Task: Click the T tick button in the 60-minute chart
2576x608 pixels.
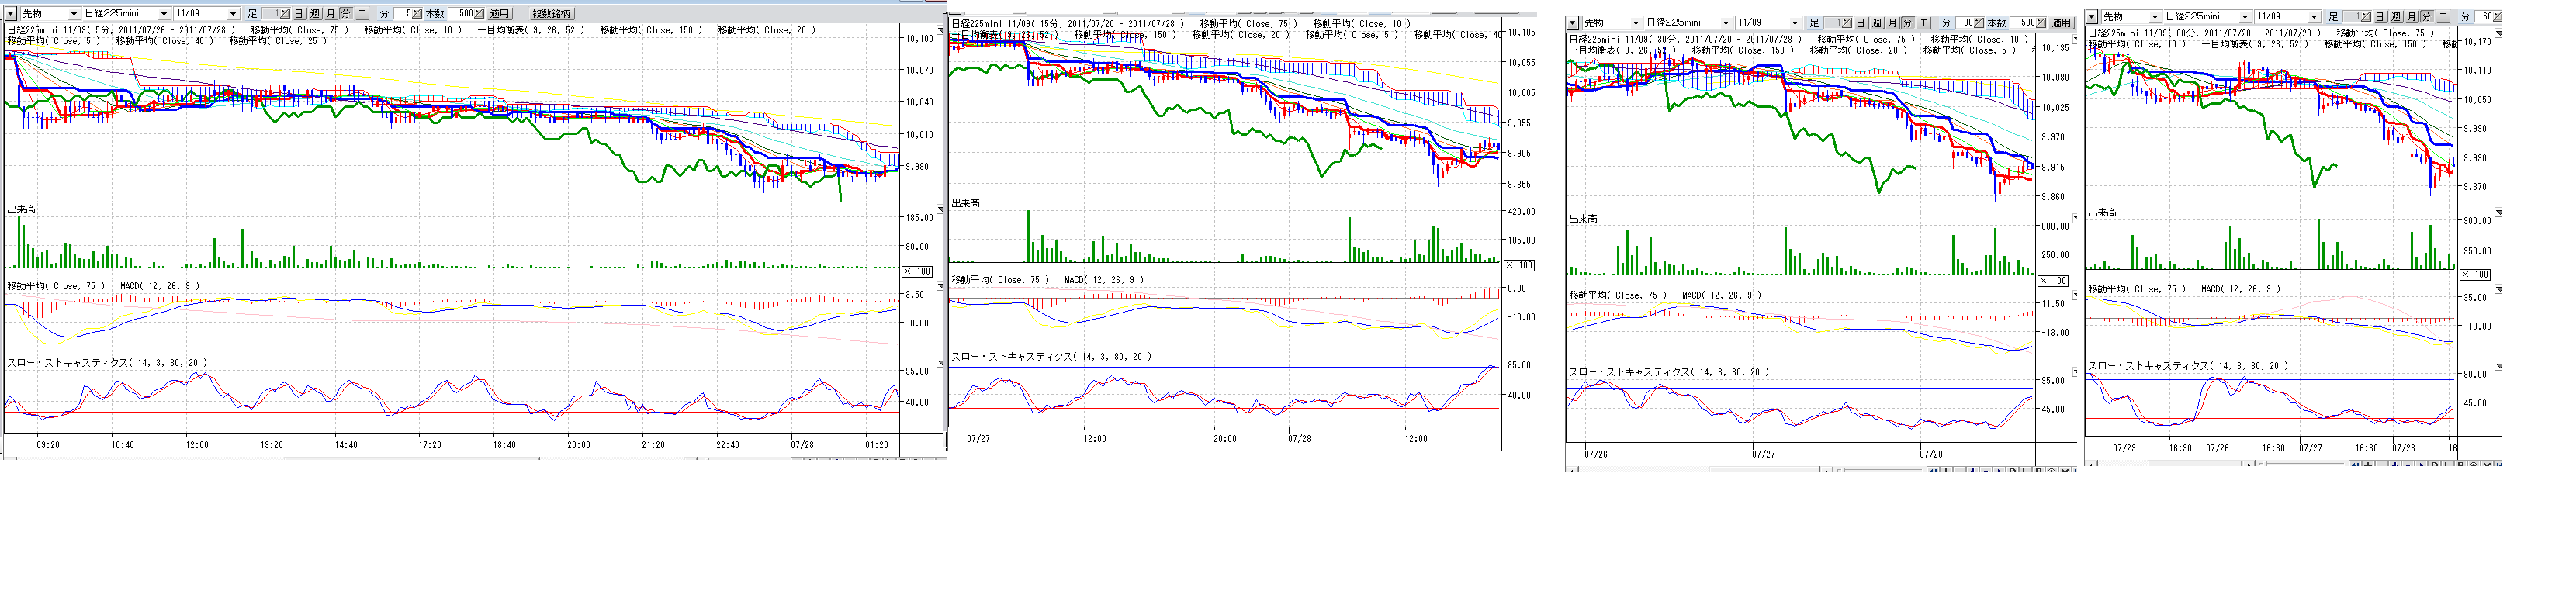Action: 2443,17
